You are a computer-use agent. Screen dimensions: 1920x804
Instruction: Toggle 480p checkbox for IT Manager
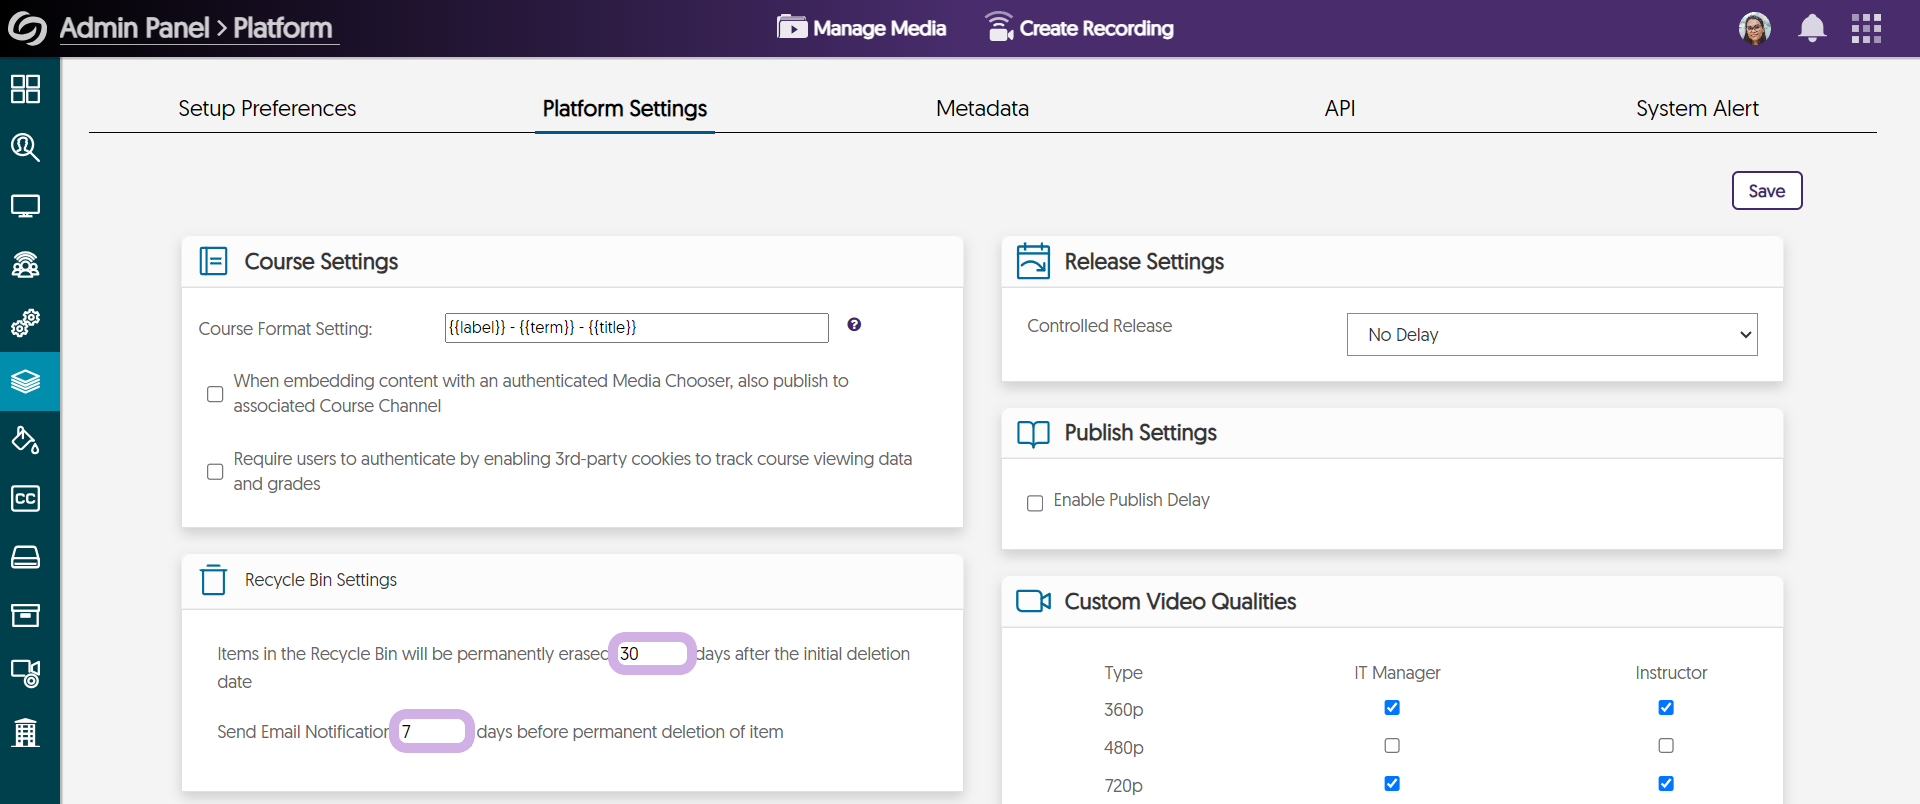tap(1392, 746)
